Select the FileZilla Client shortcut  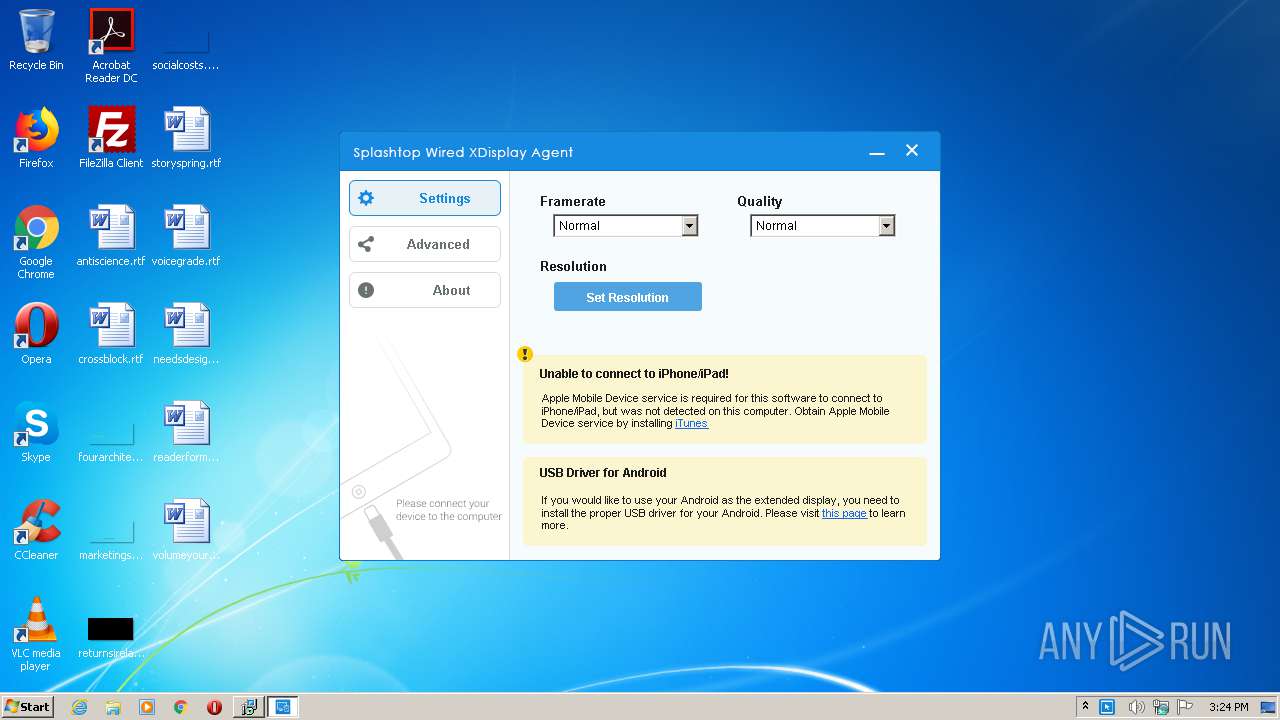click(111, 138)
